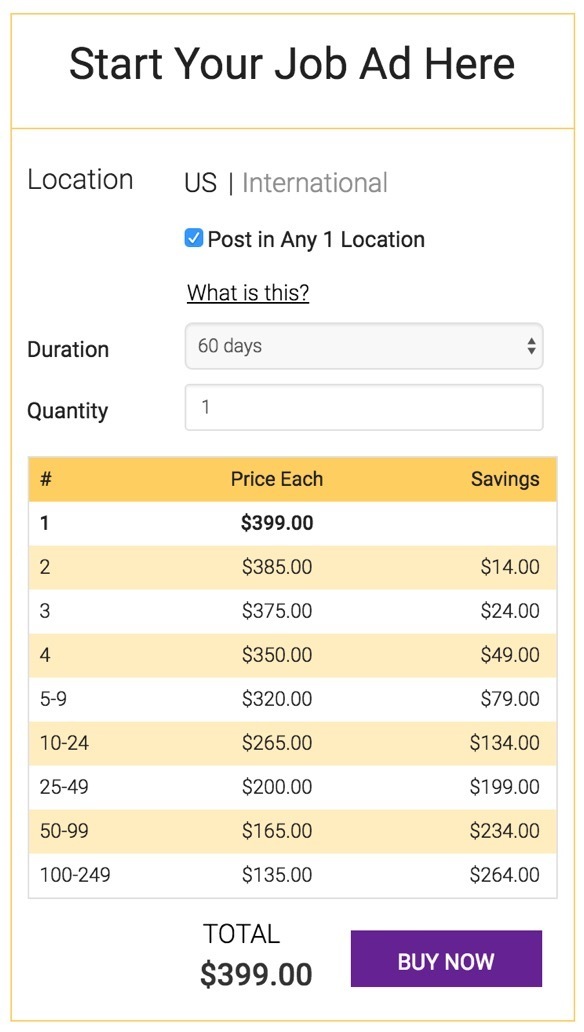
Task: Select the US location tab
Action: click(x=201, y=183)
